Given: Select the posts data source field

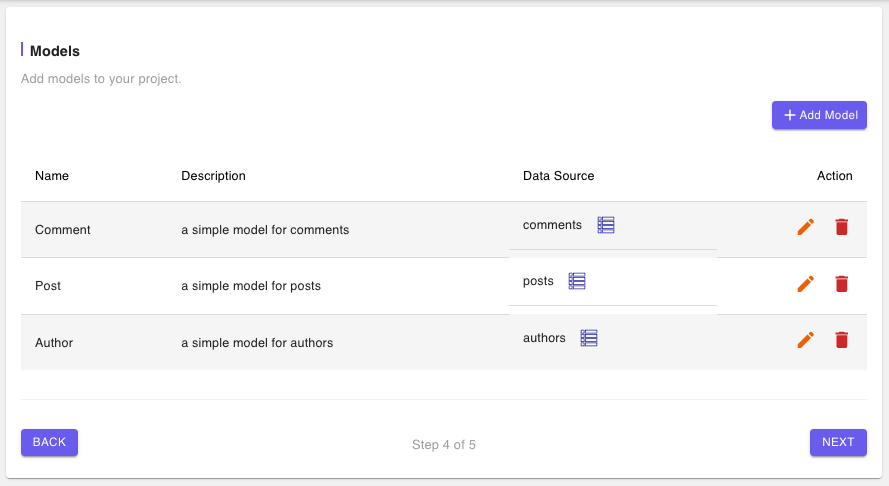Looking at the screenshot, I should (x=613, y=282).
